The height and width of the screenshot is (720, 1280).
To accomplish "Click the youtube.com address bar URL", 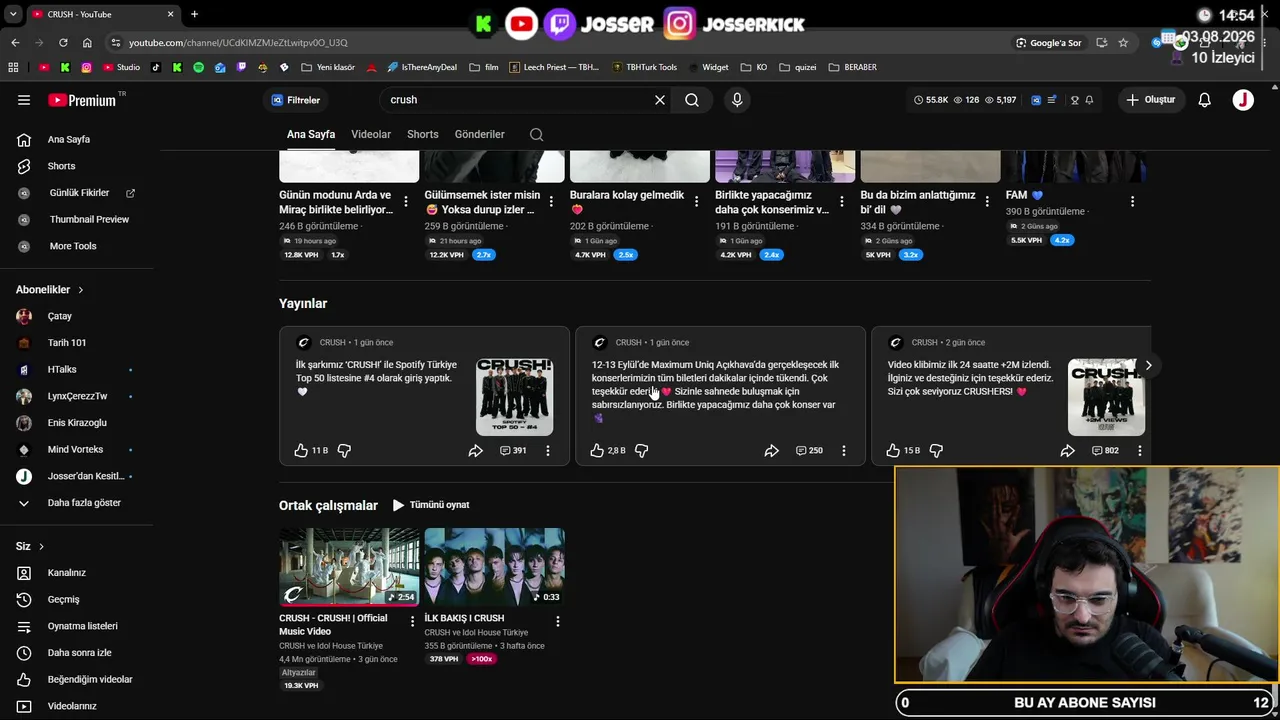I will click(238, 43).
